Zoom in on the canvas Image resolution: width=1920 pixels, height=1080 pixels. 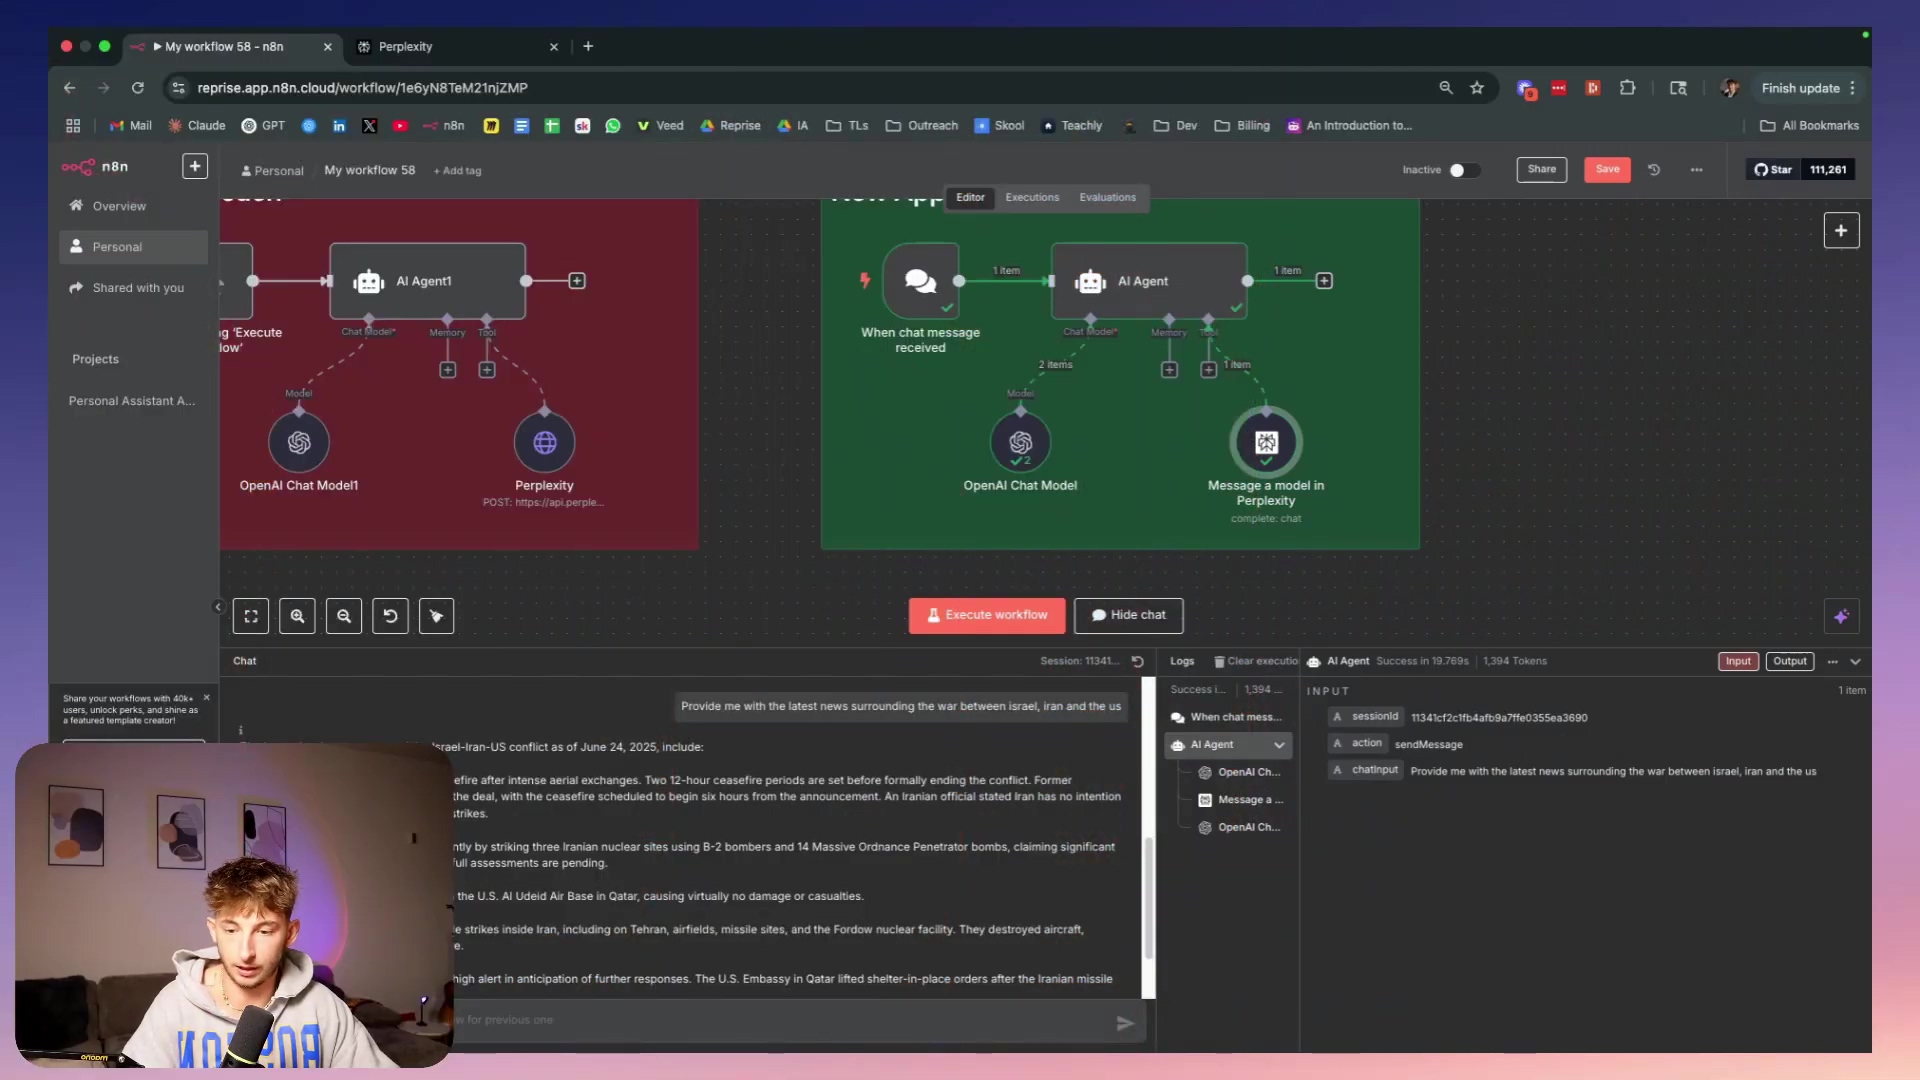(x=297, y=616)
